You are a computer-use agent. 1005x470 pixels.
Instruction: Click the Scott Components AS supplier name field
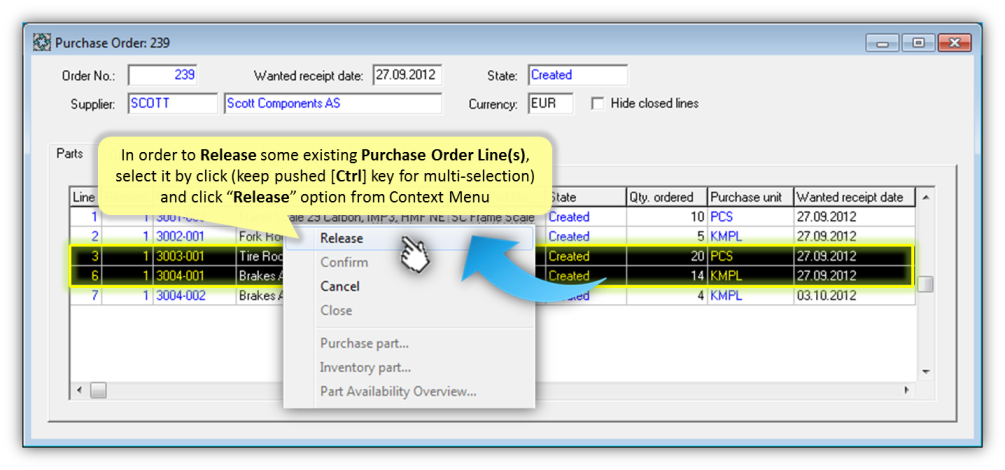point(332,104)
